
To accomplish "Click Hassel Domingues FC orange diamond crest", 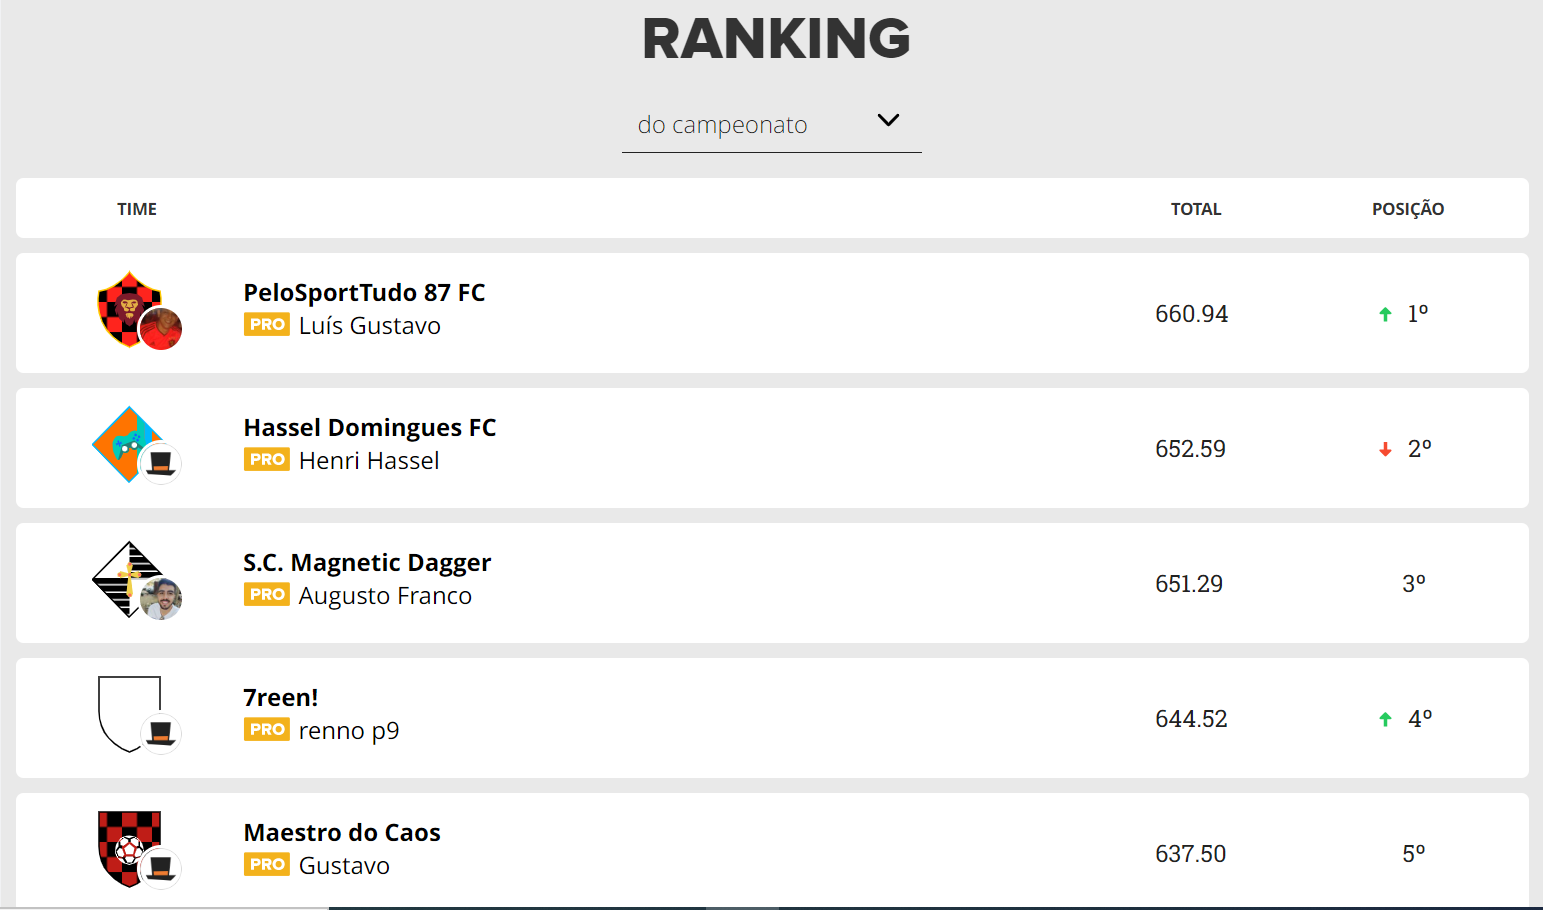I will (128, 444).
